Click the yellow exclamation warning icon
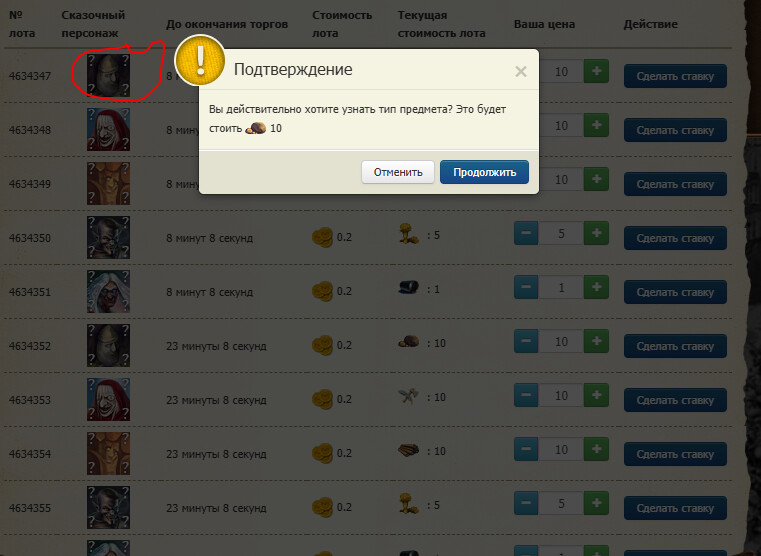Screen dimensions: 761x556 coord(200,61)
